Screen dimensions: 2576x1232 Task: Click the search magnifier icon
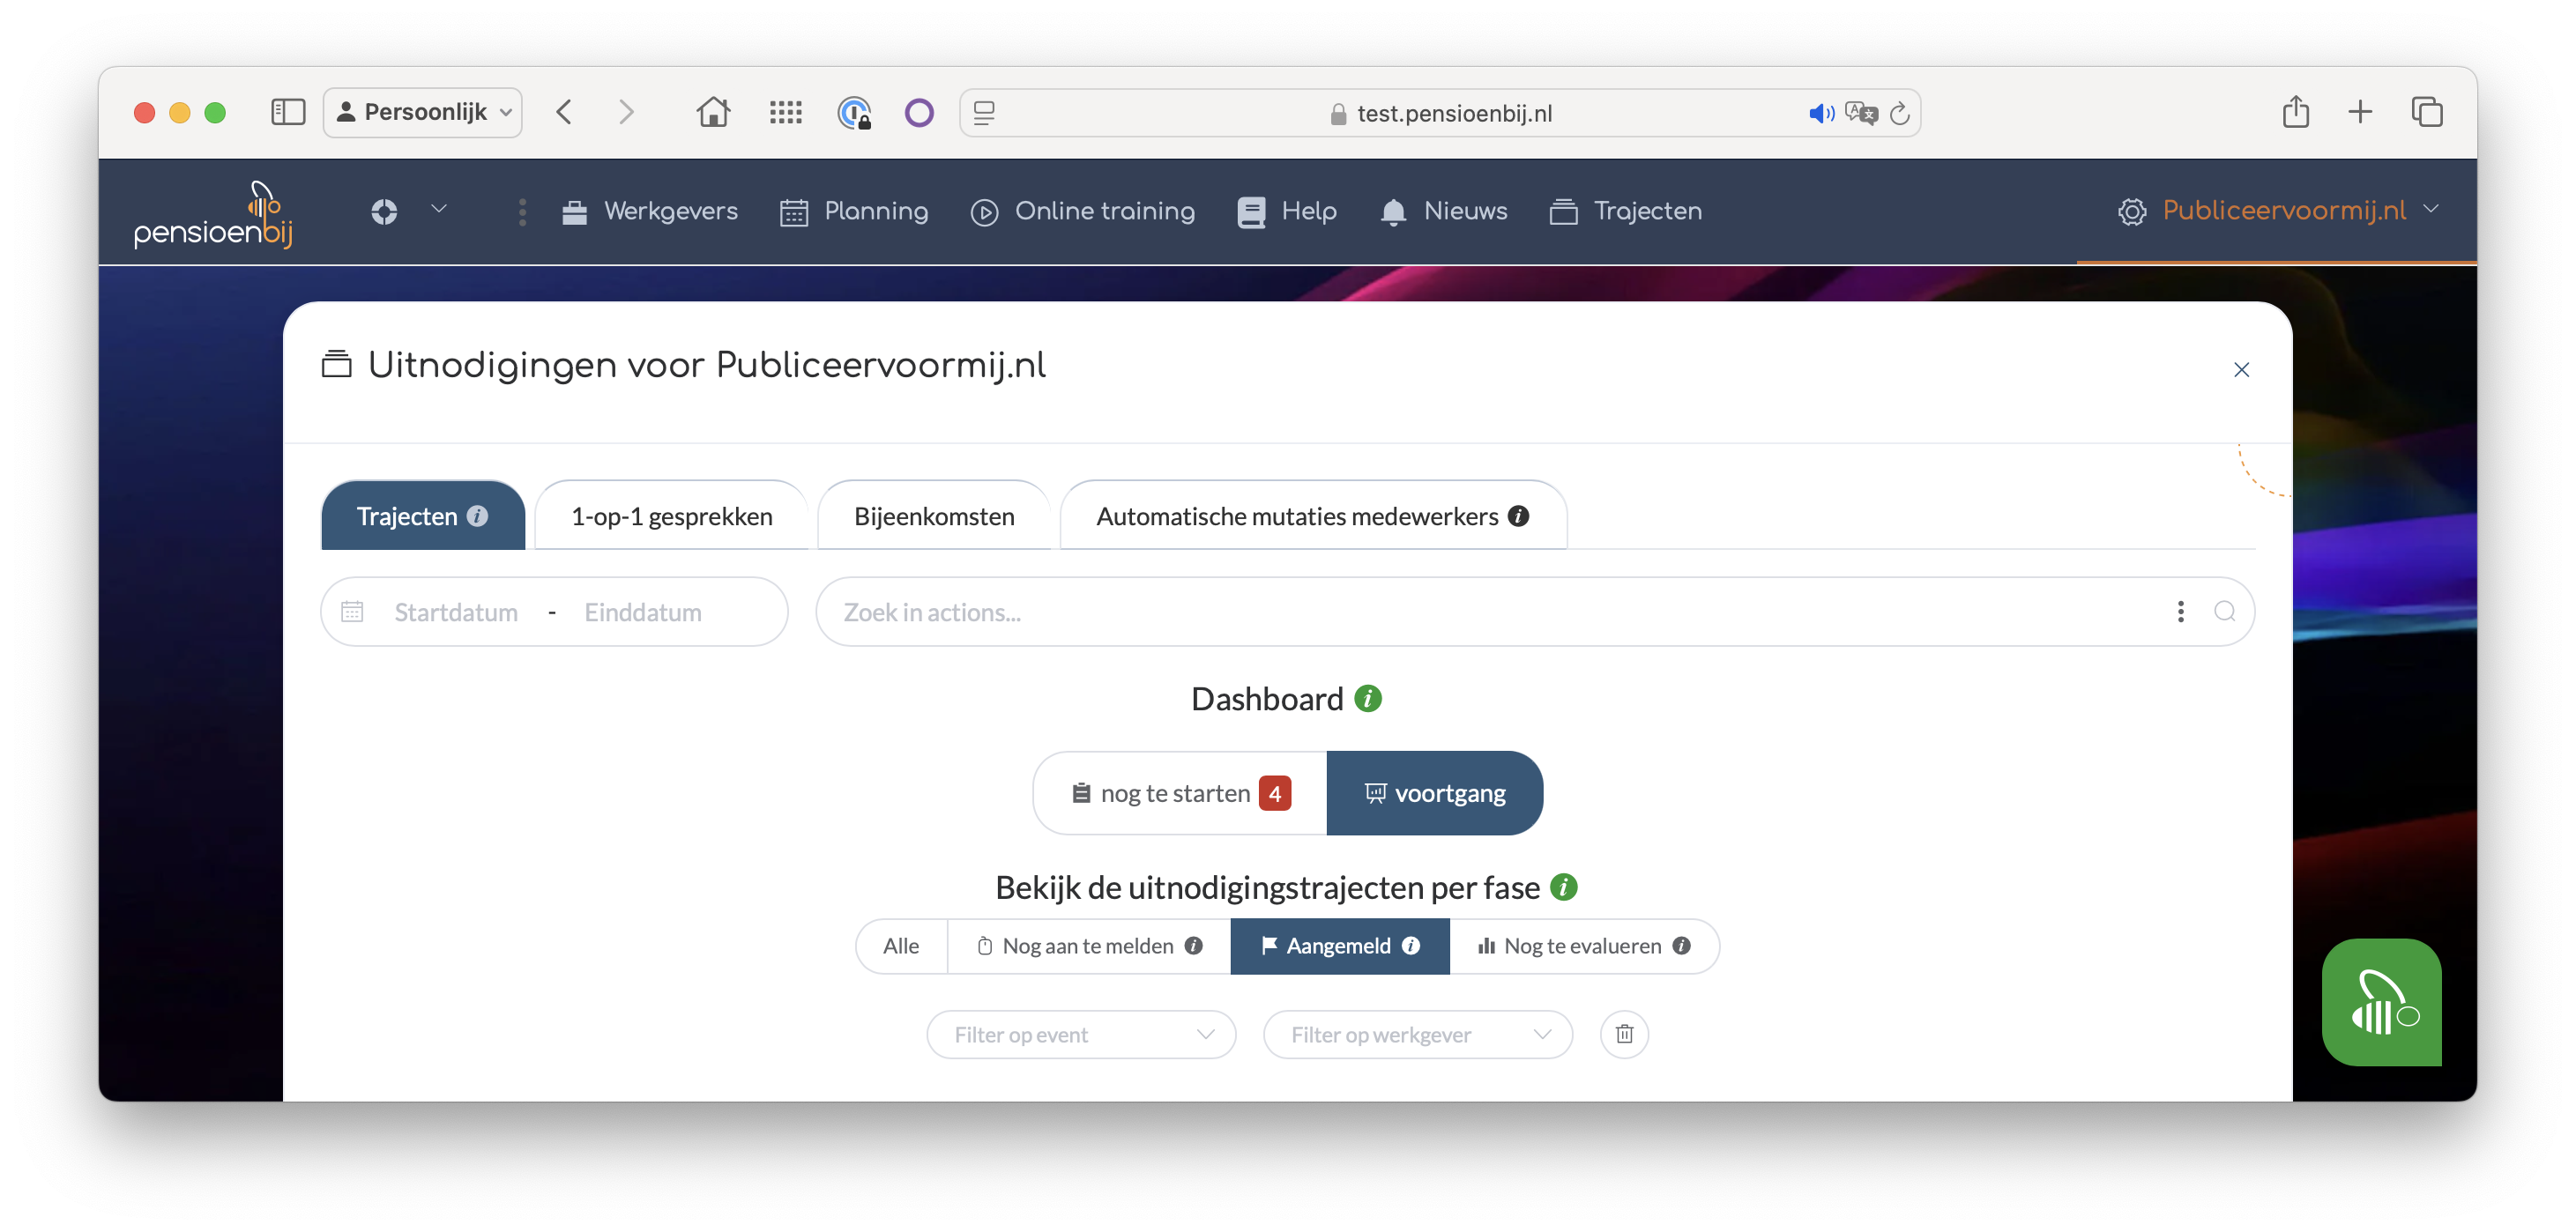[2224, 611]
